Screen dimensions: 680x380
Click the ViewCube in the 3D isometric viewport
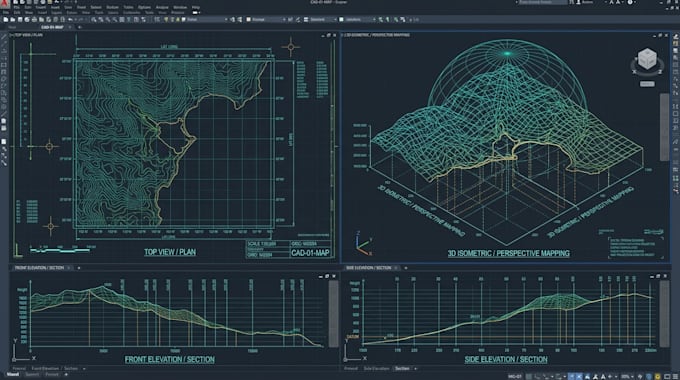(x=647, y=59)
